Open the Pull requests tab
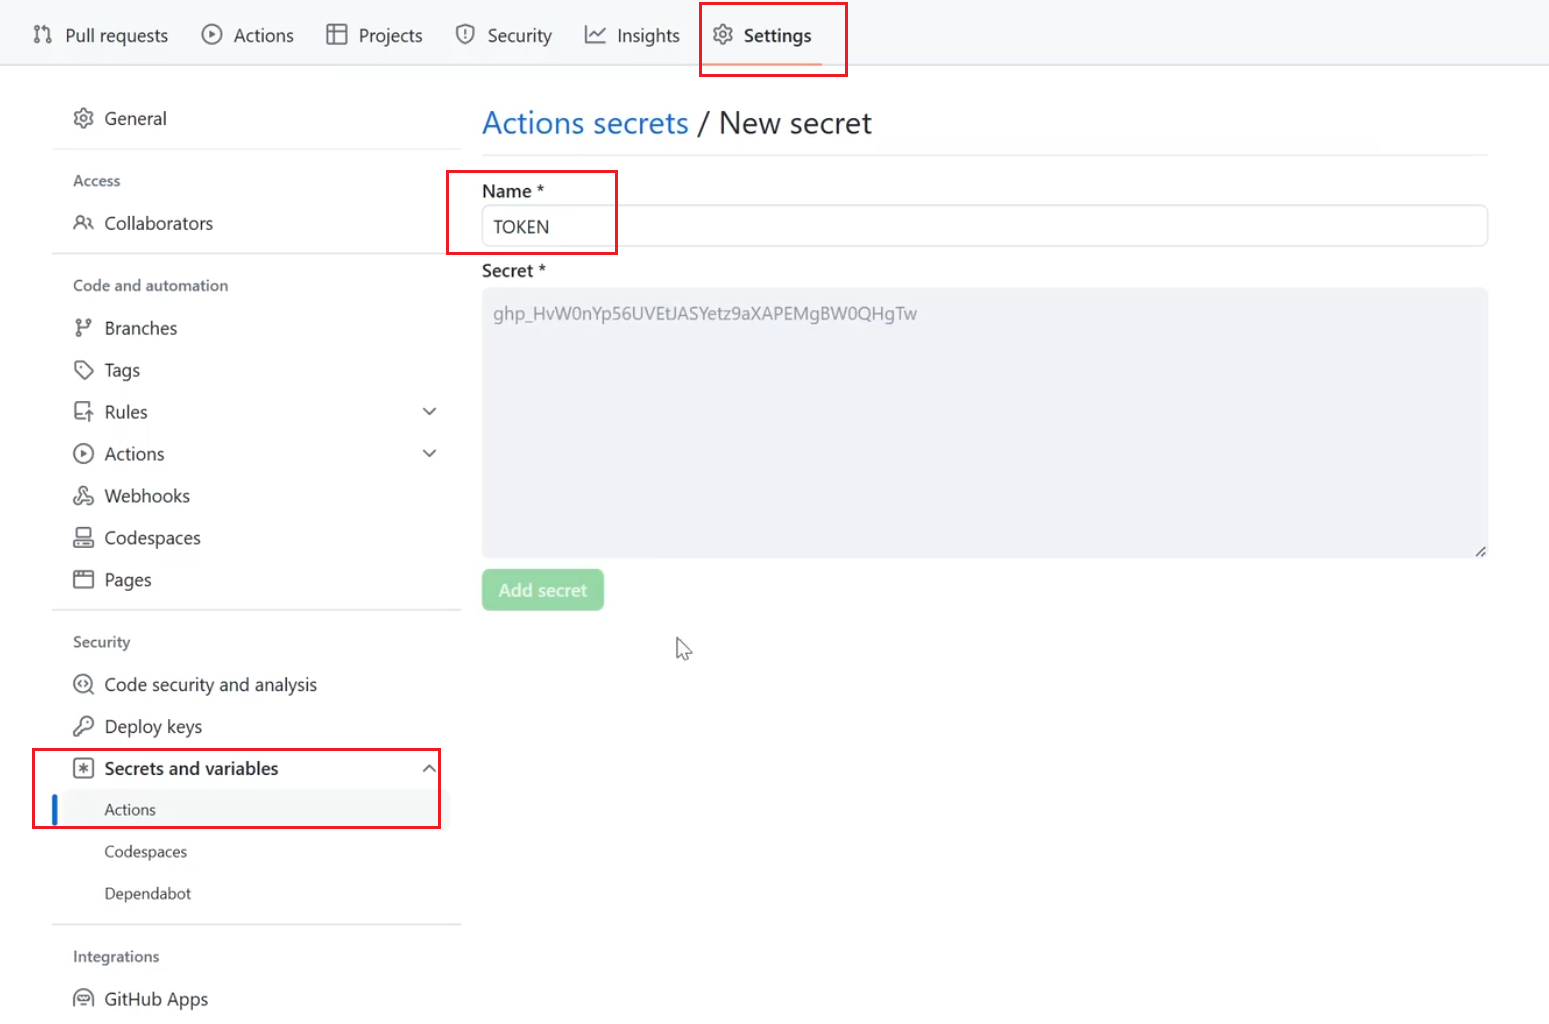The image size is (1549, 1024). click(x=101, y=36)
